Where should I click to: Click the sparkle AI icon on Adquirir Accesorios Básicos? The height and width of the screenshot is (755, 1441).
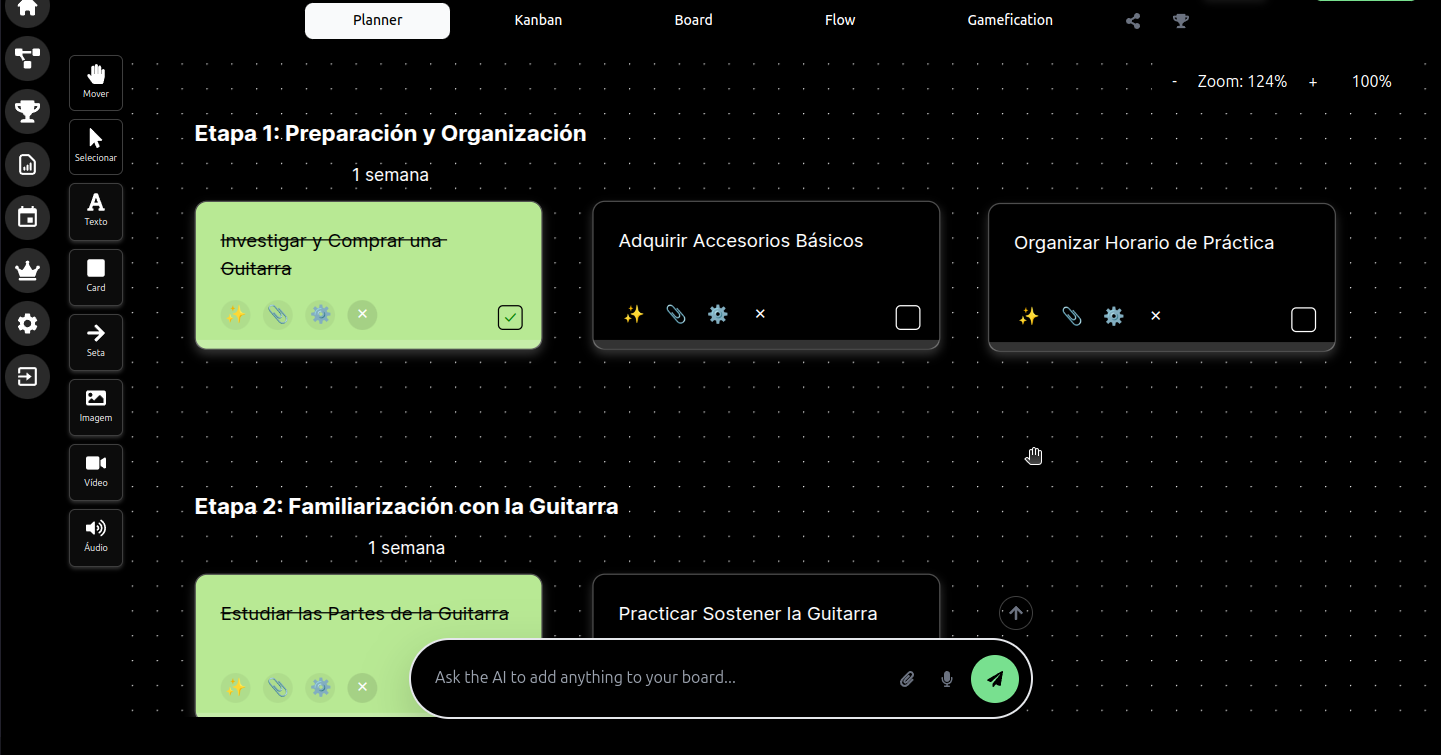tap(633, 314)
